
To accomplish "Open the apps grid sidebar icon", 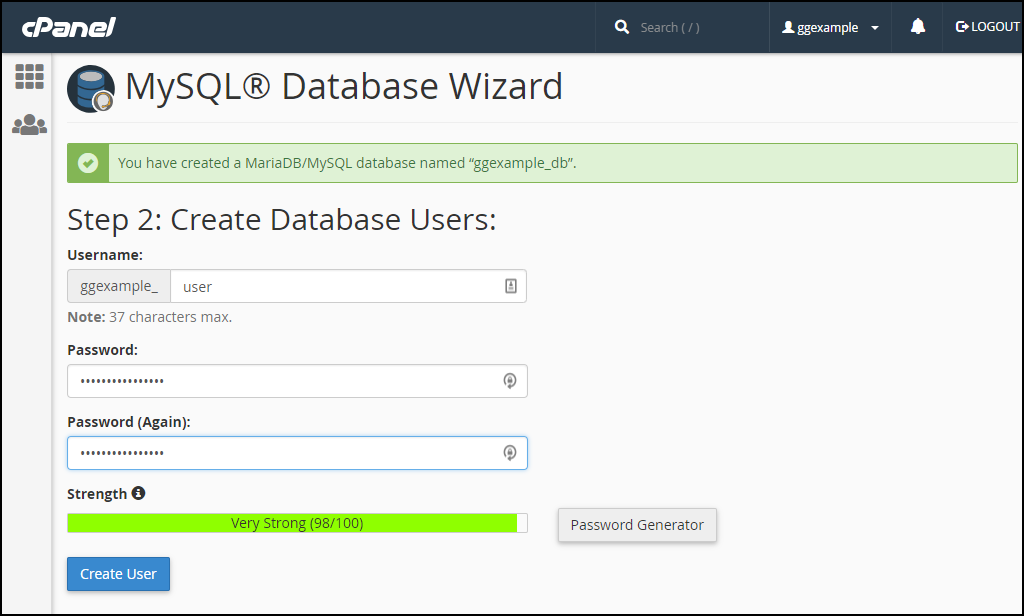I will (29, 76).
